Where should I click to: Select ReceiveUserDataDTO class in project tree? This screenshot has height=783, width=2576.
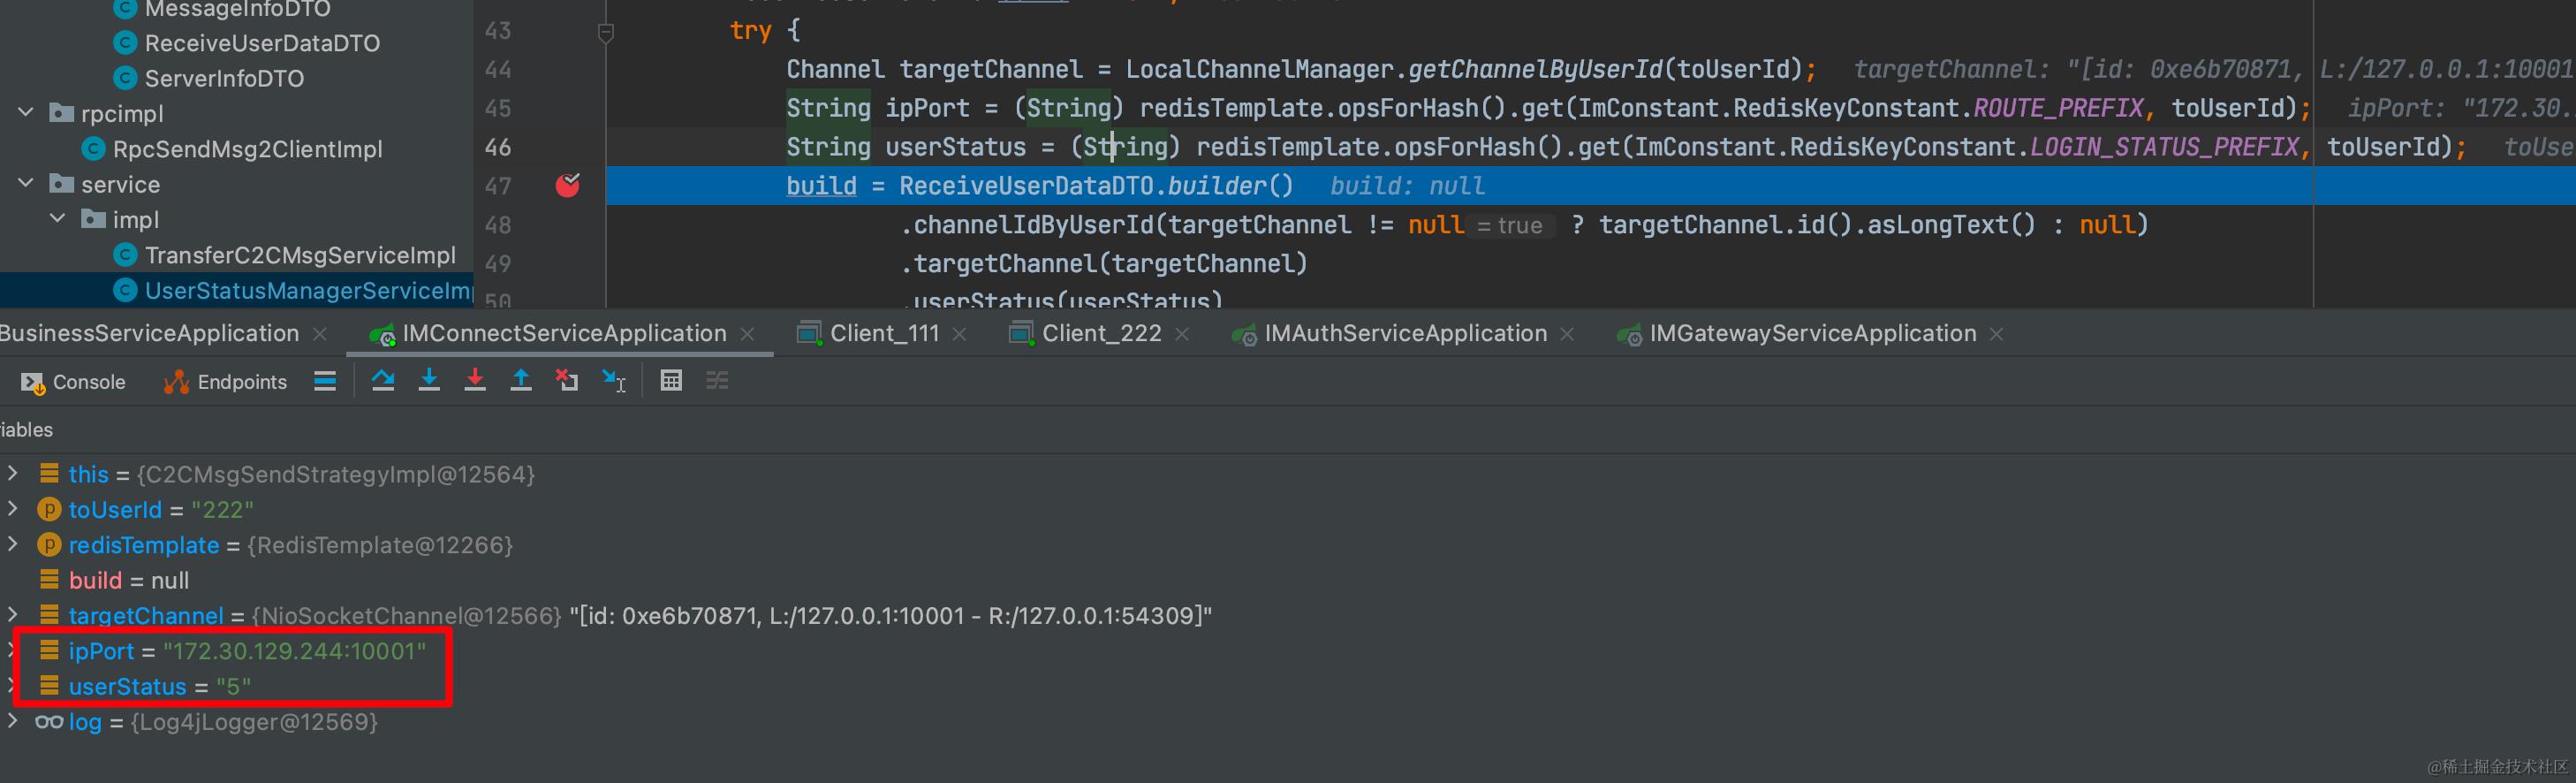262,43
